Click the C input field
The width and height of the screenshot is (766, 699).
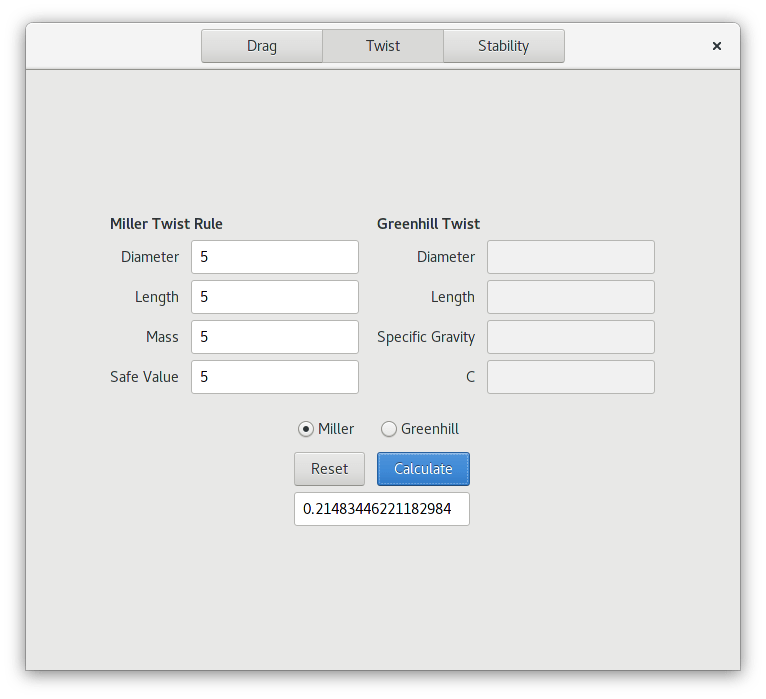pyautogui.click(x=571, y=377)
